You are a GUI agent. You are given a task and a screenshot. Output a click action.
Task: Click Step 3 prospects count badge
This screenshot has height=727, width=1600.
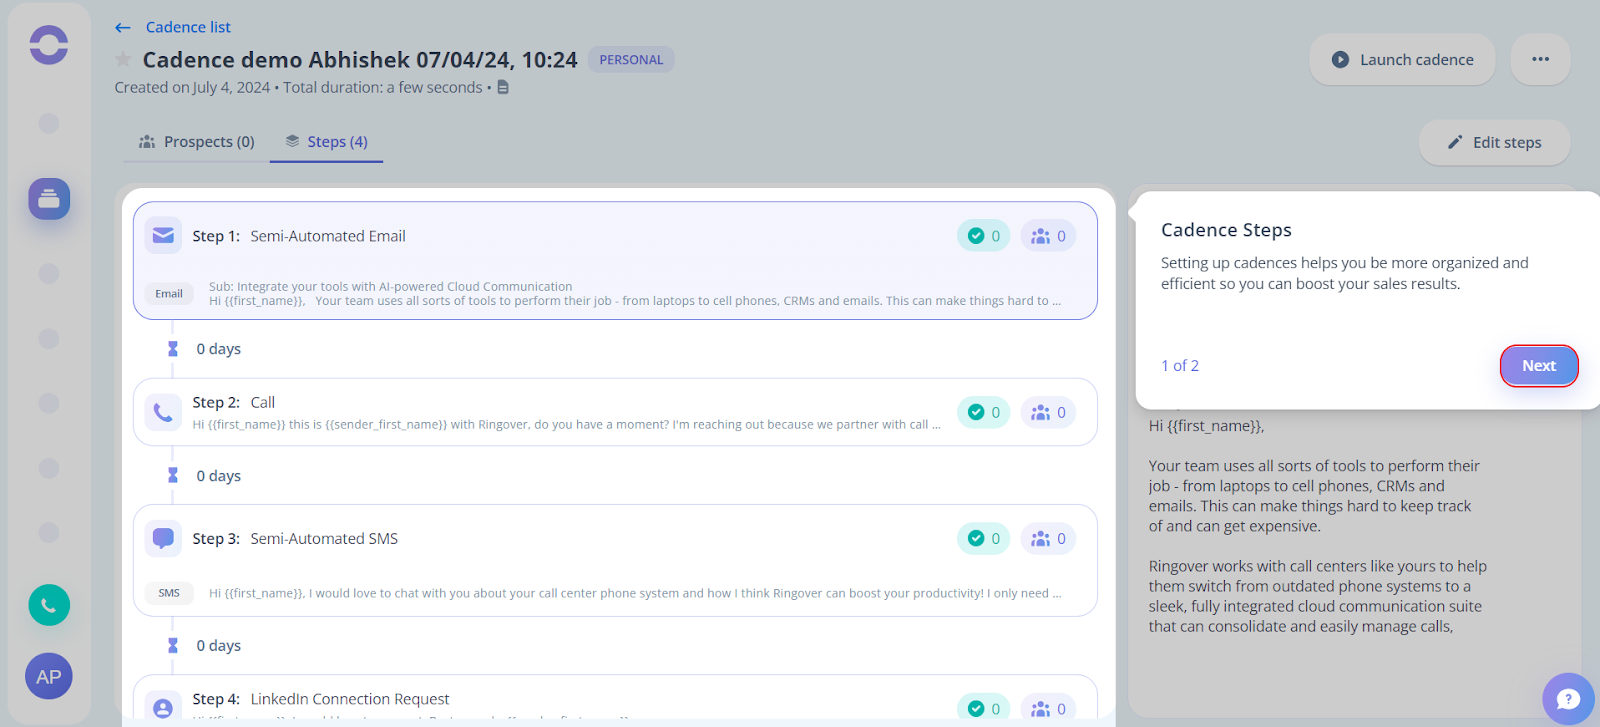(x=1048, y=538)
